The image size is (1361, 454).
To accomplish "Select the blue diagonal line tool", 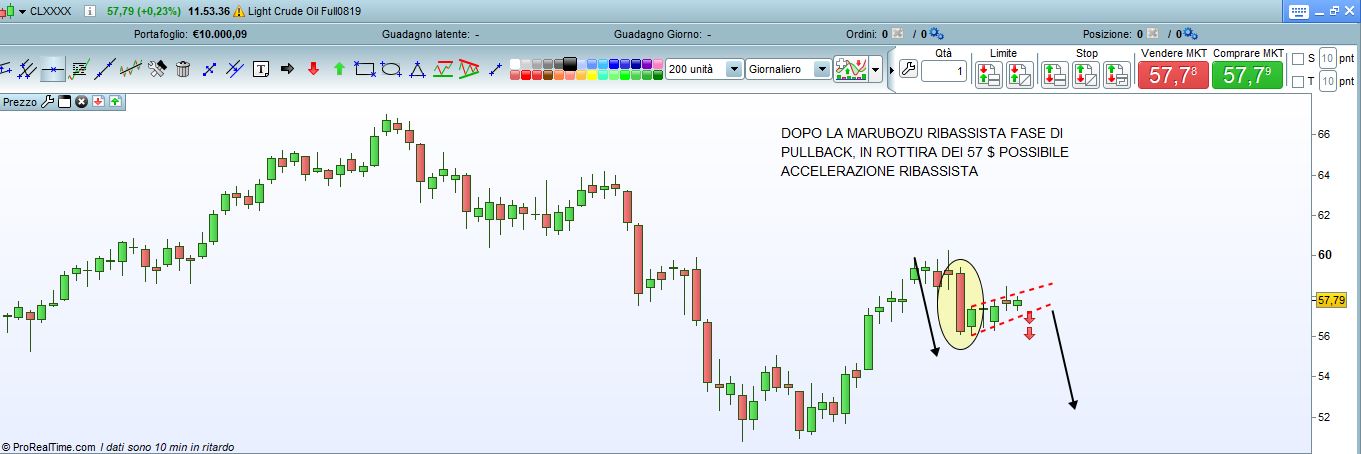I will [x=209, y=69].
